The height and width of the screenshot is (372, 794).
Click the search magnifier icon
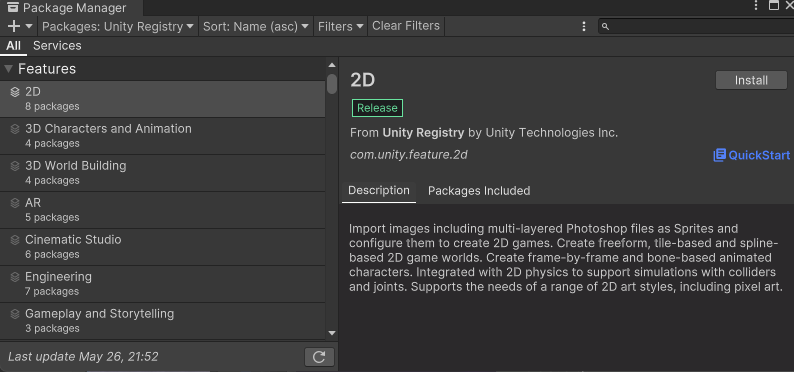(605, 27)
